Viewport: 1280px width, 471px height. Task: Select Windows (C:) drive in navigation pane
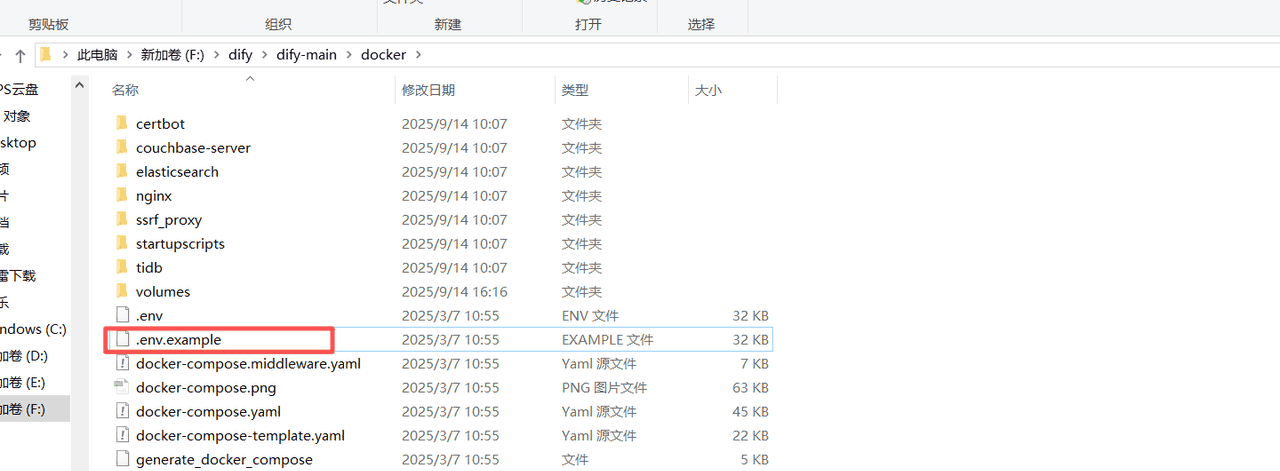click(33, 329)
